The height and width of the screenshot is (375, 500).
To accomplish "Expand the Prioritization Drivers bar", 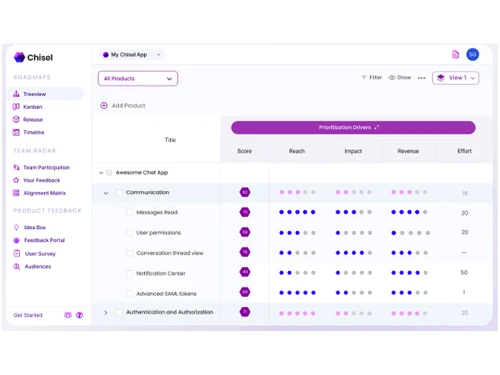I will coord(353,128).
